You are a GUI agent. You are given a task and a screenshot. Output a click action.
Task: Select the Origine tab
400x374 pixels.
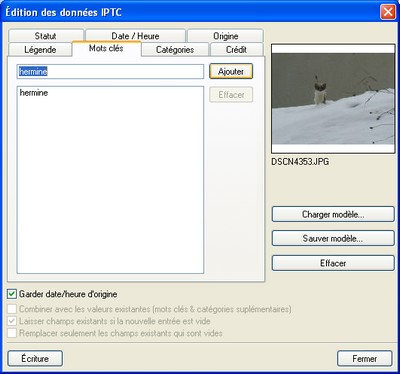click(x=225, y=36)
